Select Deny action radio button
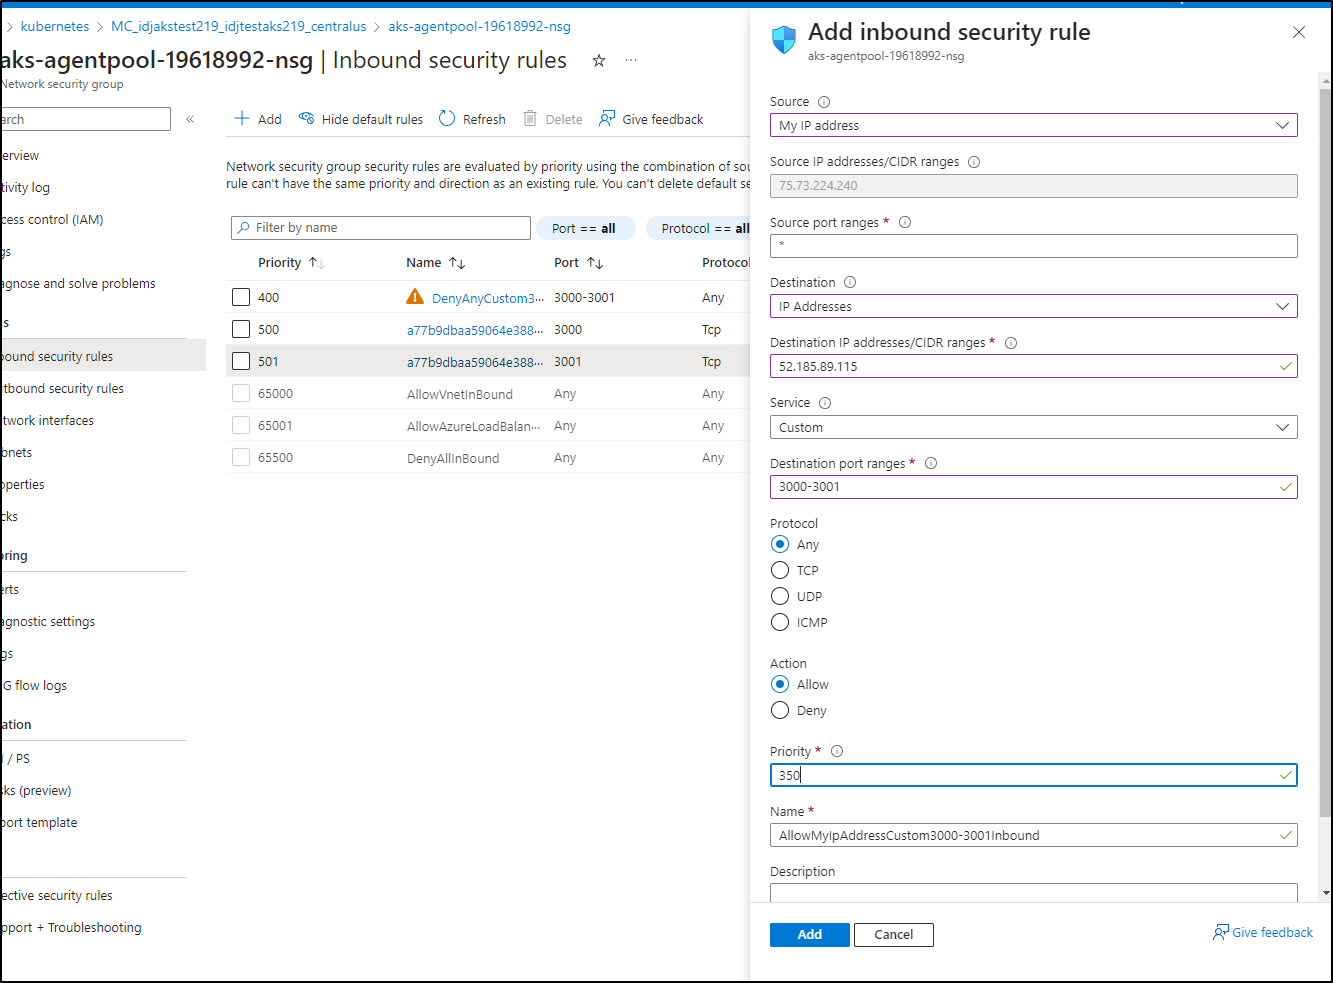This screenshot has height=983, width=1333. click(x=780, y=710)
